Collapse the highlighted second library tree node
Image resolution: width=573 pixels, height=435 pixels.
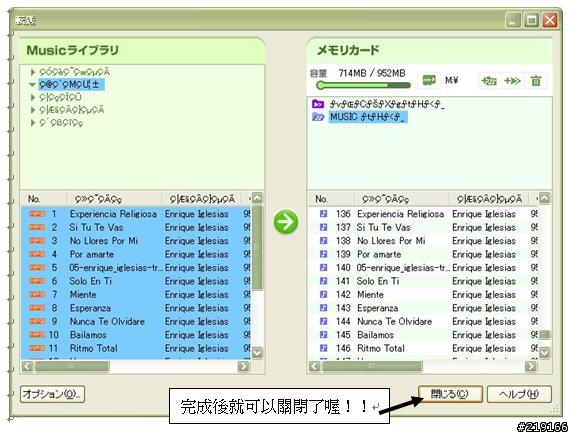click(33, 84)
